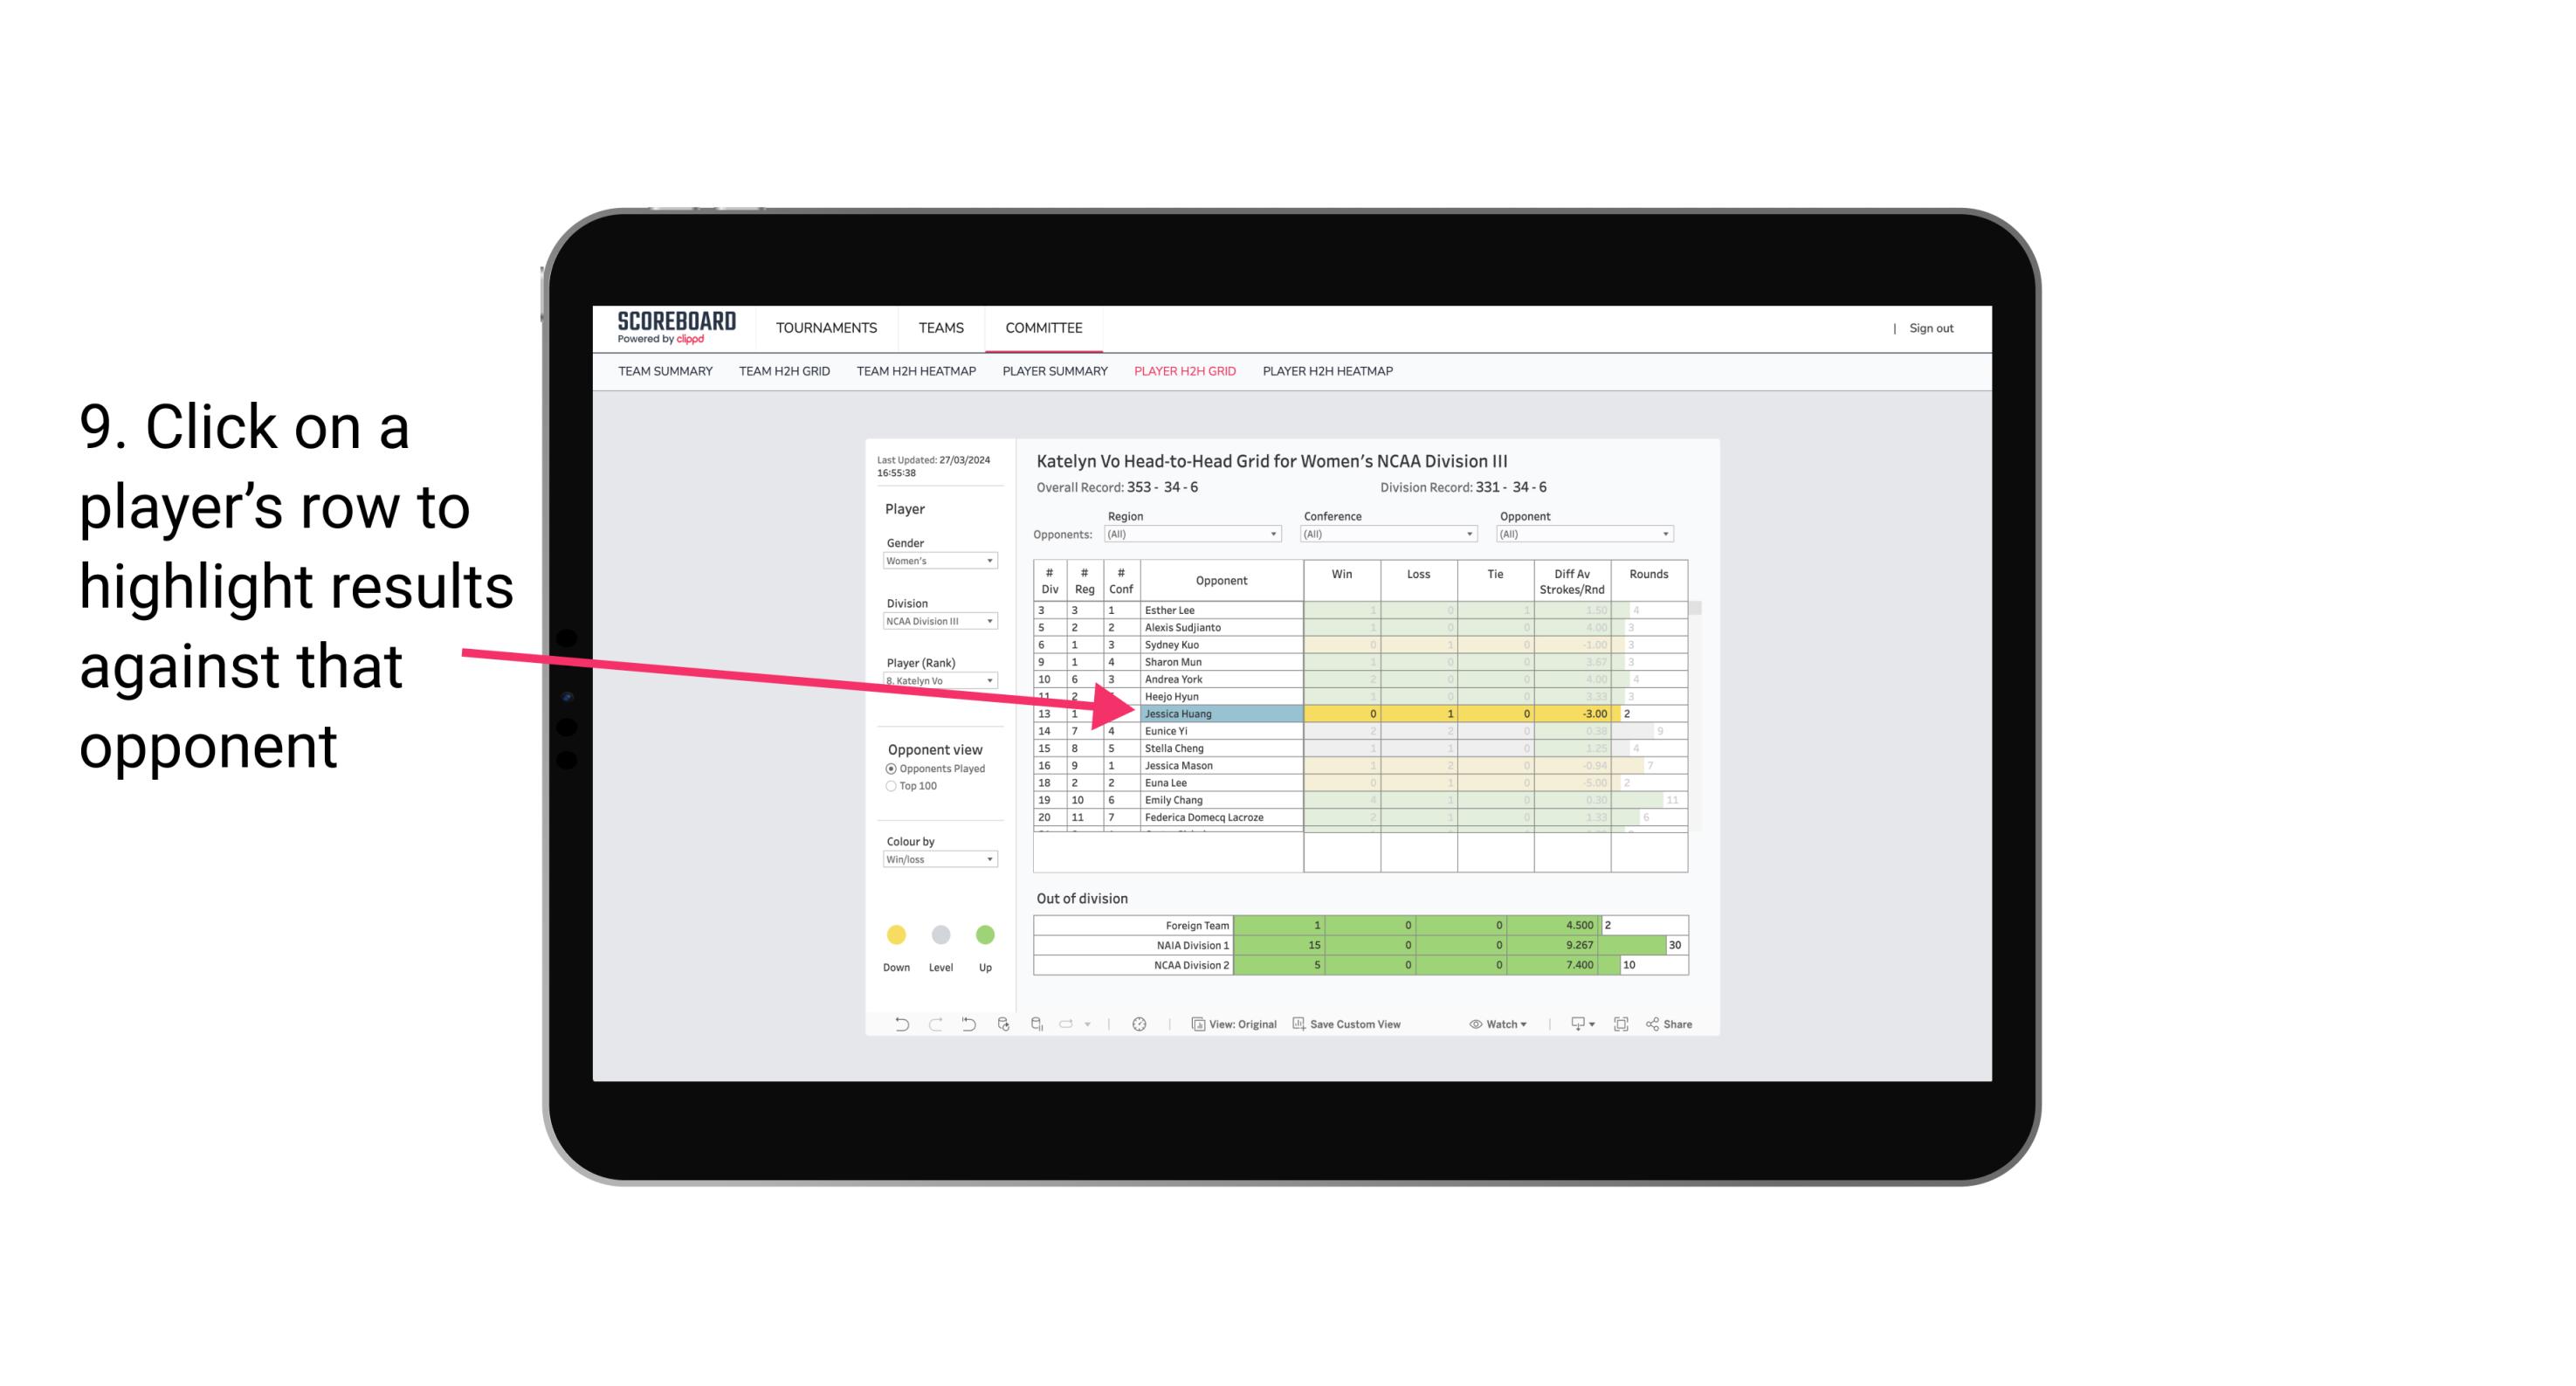Click the PLAYER H2H GRID tab

[x=1184, y=374]
